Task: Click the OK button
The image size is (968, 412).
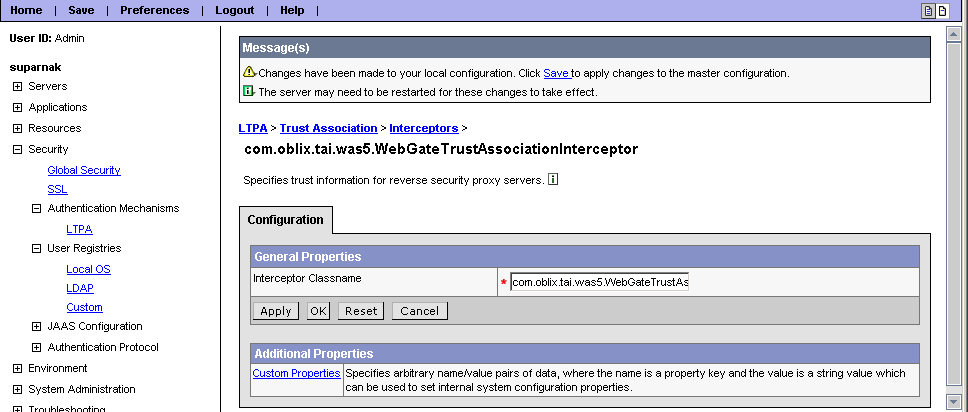Action: click(x=319, y=311)
